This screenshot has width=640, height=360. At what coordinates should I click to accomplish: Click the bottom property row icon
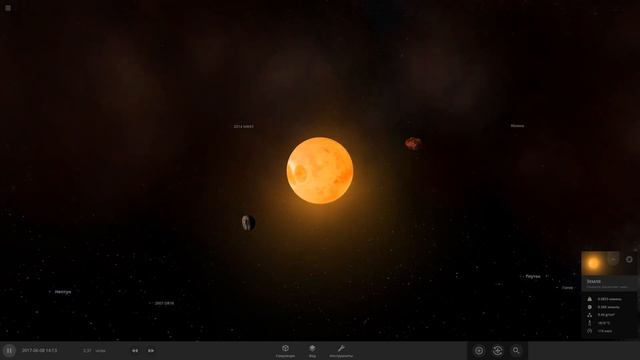(589, 331)
